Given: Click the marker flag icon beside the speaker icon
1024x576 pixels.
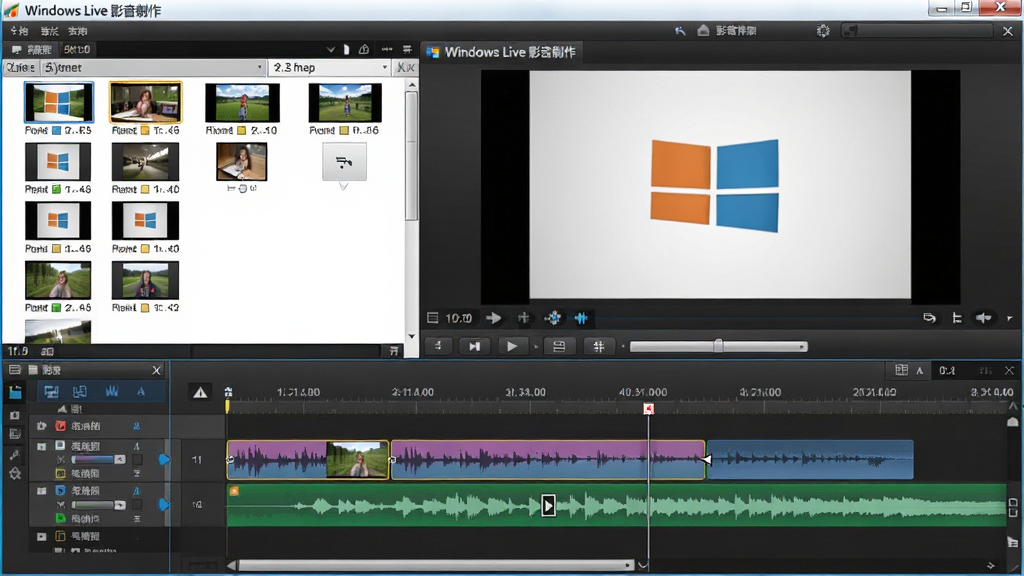Looking at the screenshot, I should (x=957, y=318).
